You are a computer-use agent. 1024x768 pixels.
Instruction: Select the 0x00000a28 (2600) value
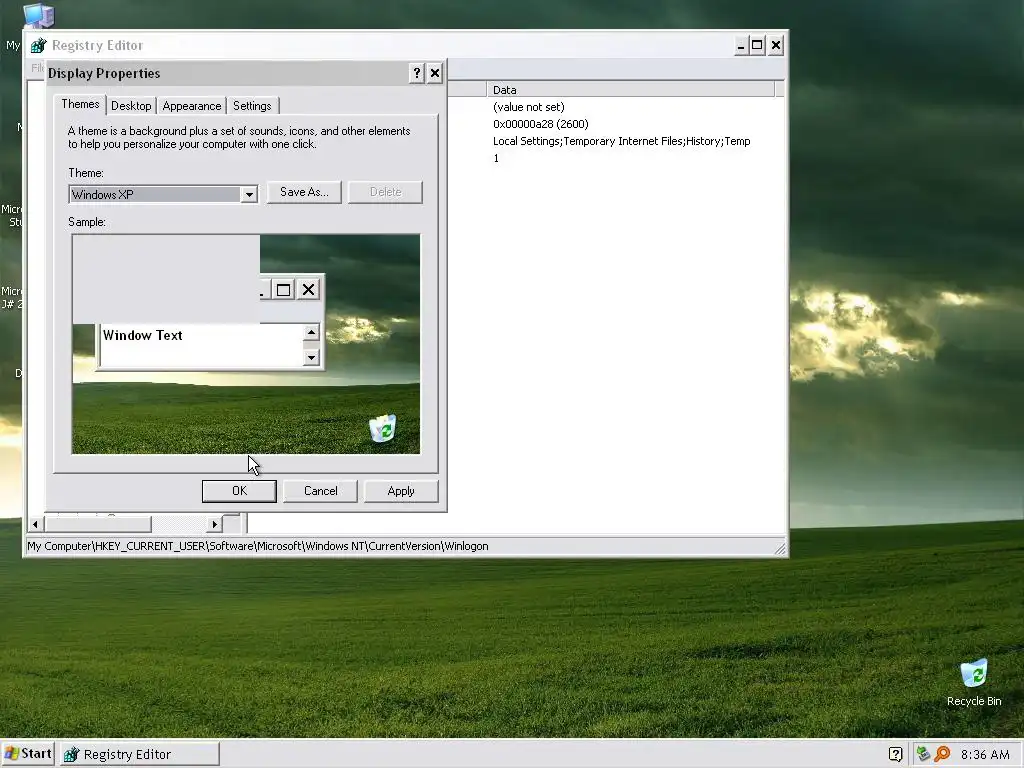[x=541, y=124]
